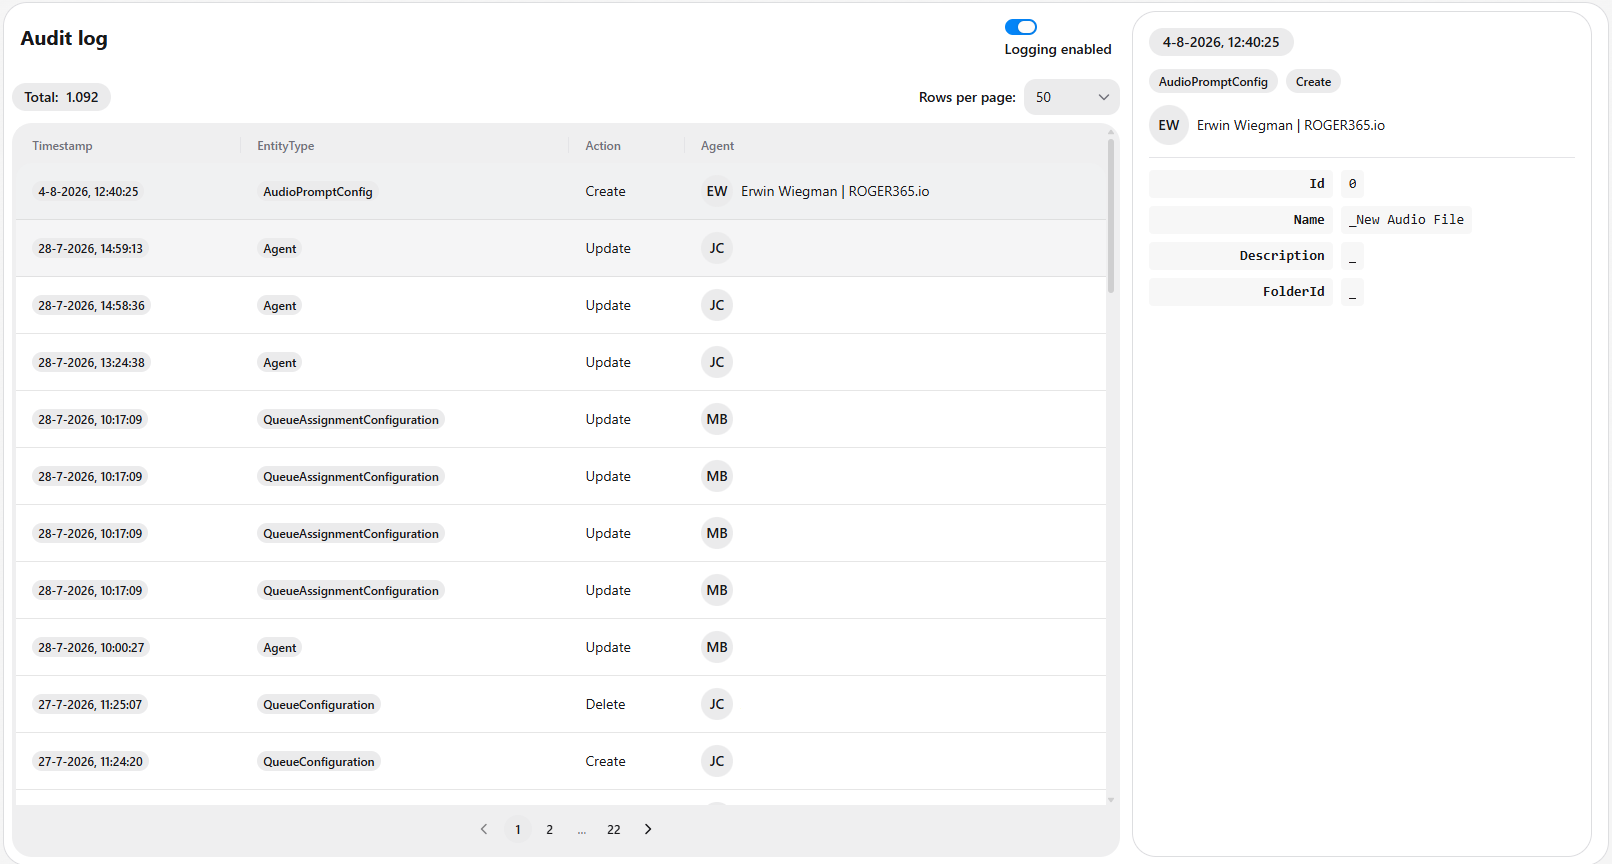Sort by the Action column header
The height and width of the screenshot is (864, 1612).
(x=603, y=146)
